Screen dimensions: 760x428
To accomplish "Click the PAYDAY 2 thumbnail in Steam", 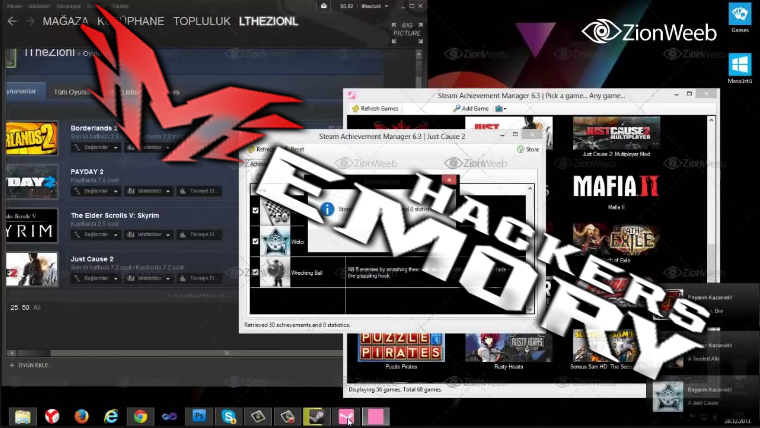I will [32, 182].
